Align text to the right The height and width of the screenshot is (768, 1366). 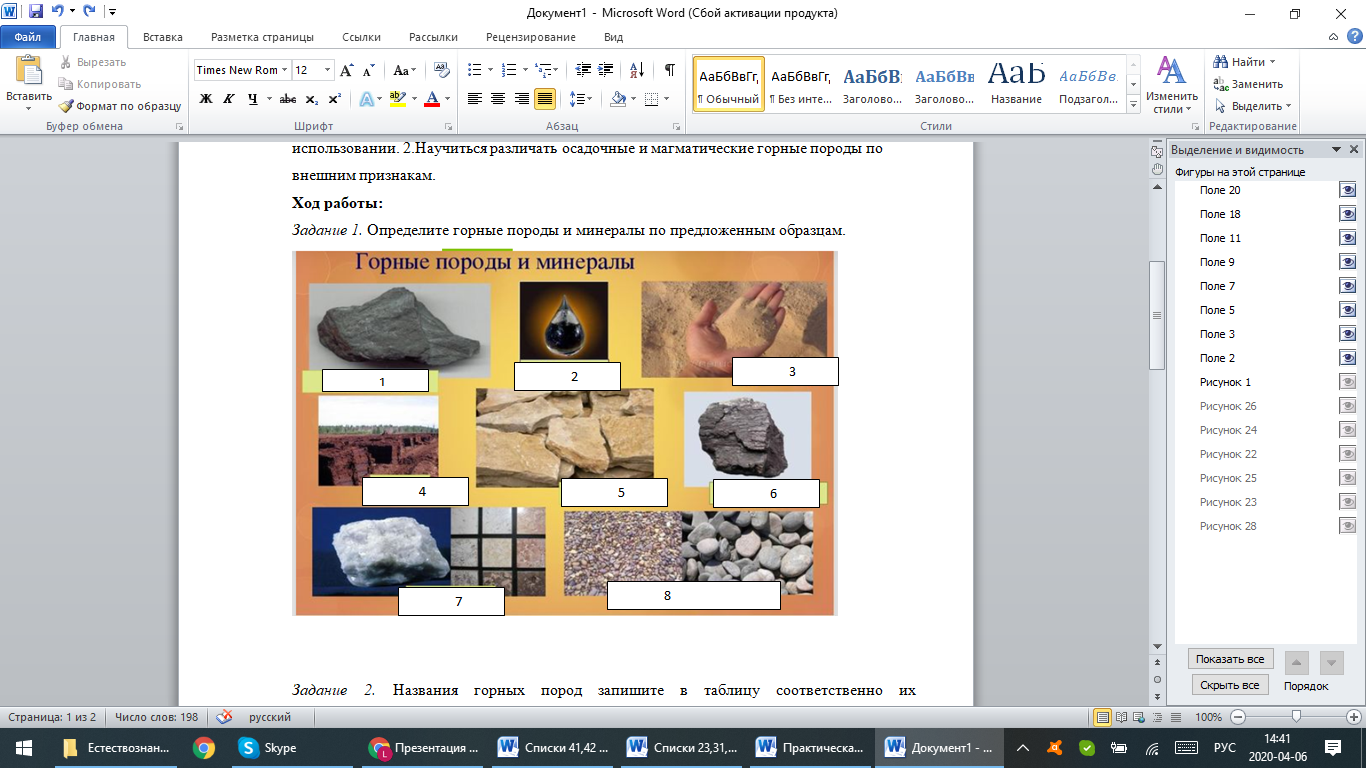point(522,98)
